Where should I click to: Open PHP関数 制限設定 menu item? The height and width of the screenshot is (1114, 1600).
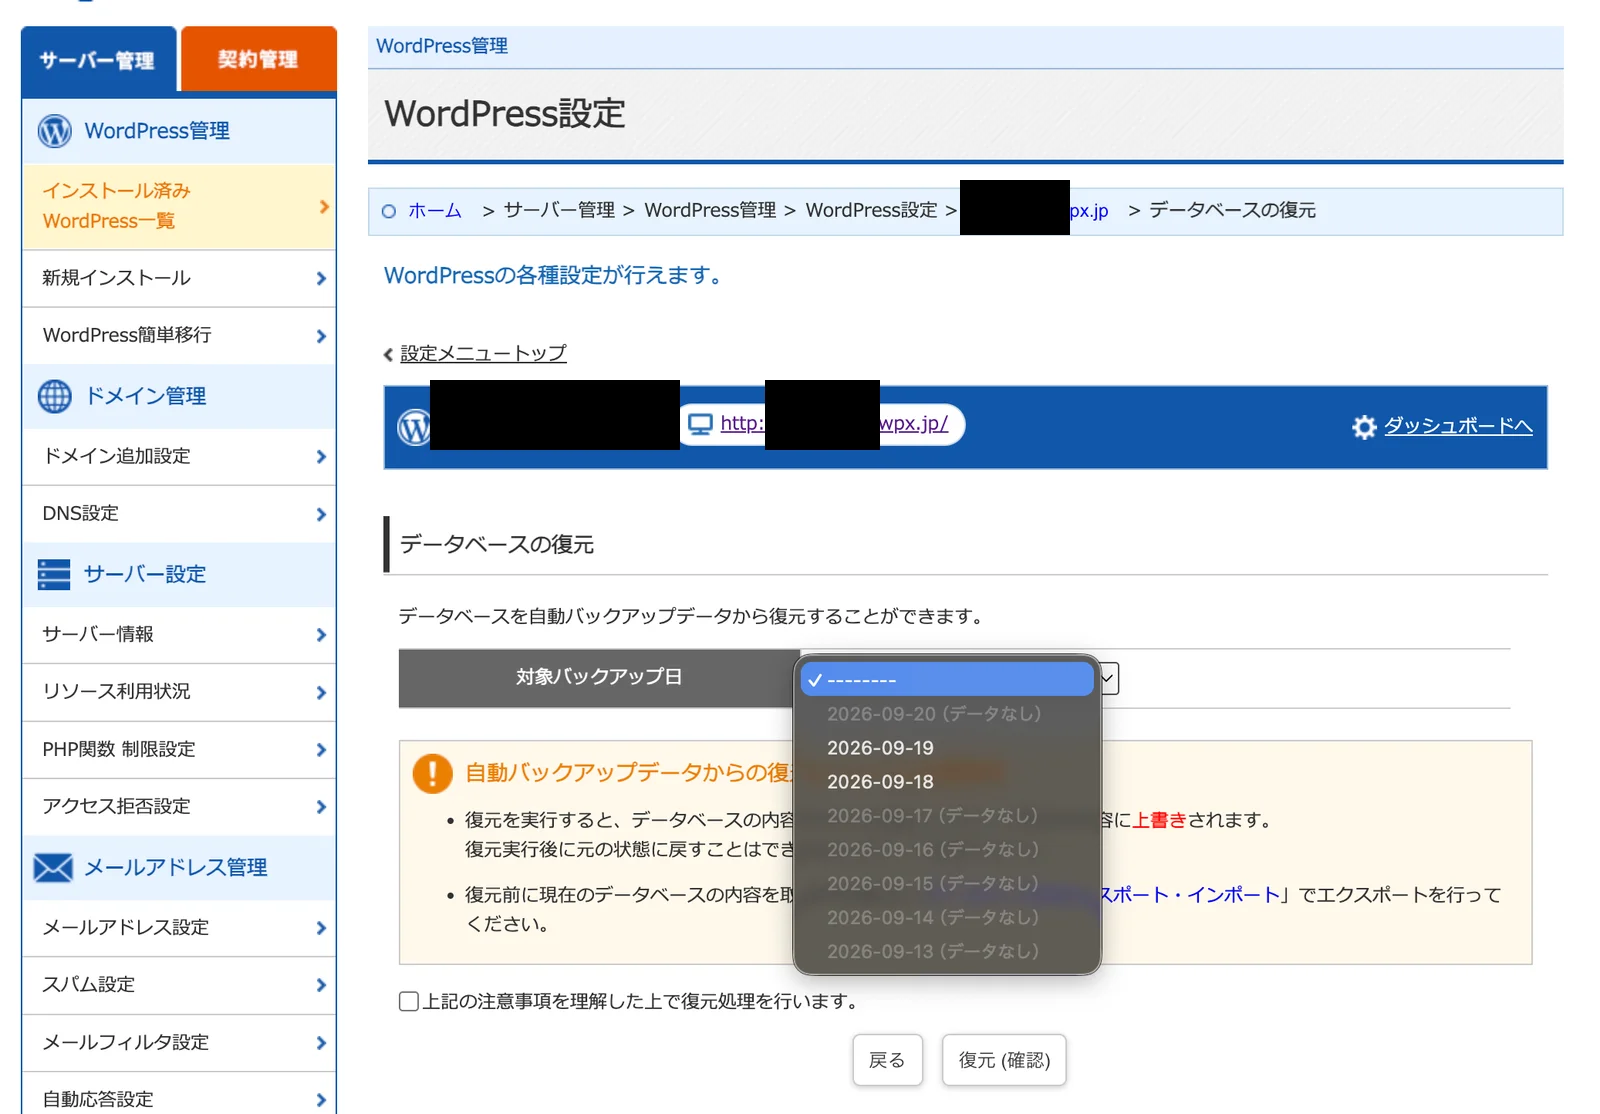point(179,749)
